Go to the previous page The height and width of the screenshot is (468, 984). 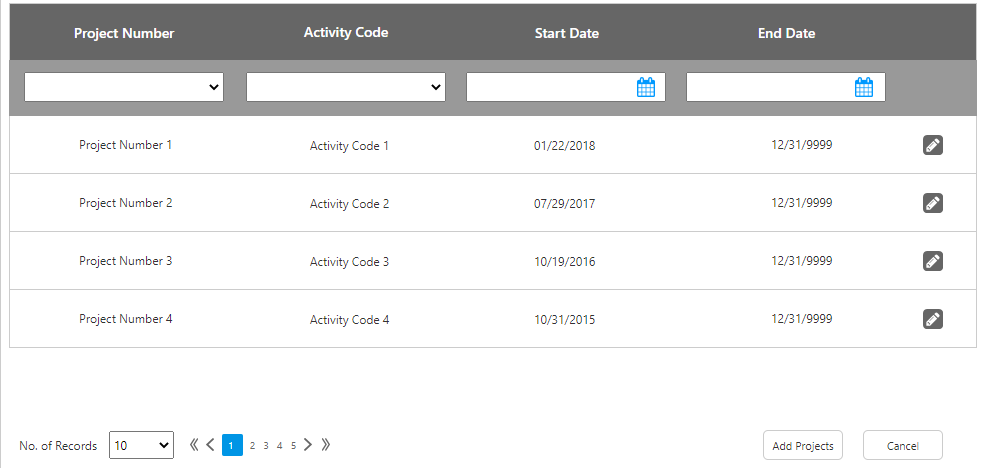click(210, 445)
